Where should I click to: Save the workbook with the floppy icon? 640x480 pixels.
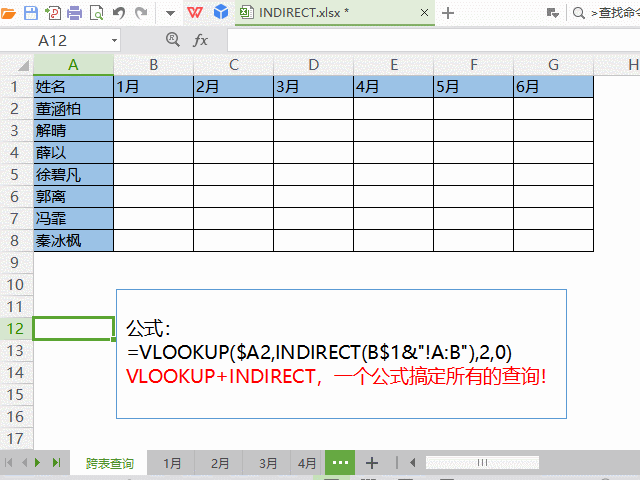[31, 13]
